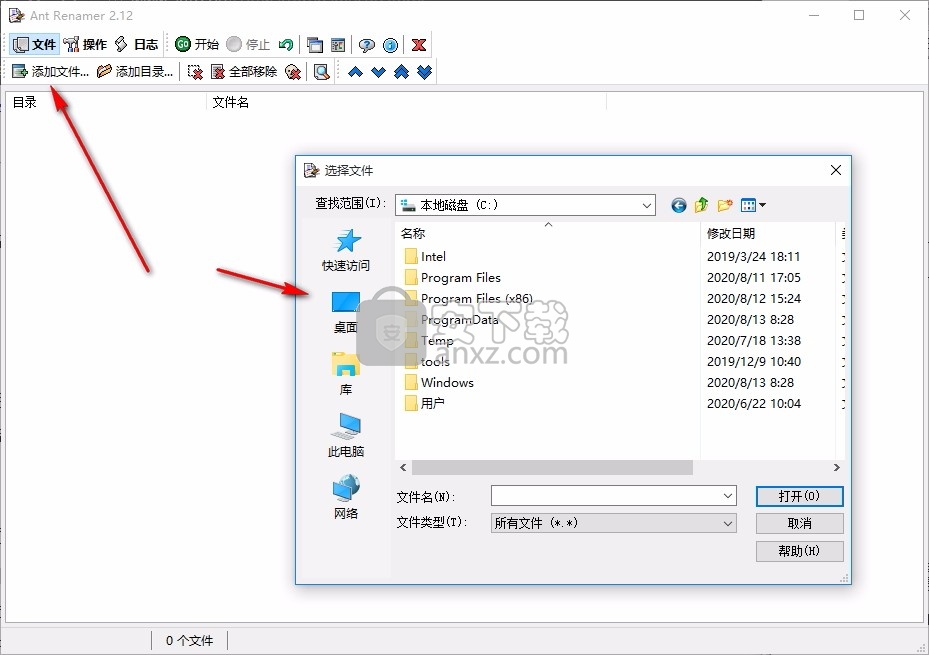The height and width of the screenshot is (655, 929).
Task: Sort main list by the 目录 column header
Action: tap(106, 102)
